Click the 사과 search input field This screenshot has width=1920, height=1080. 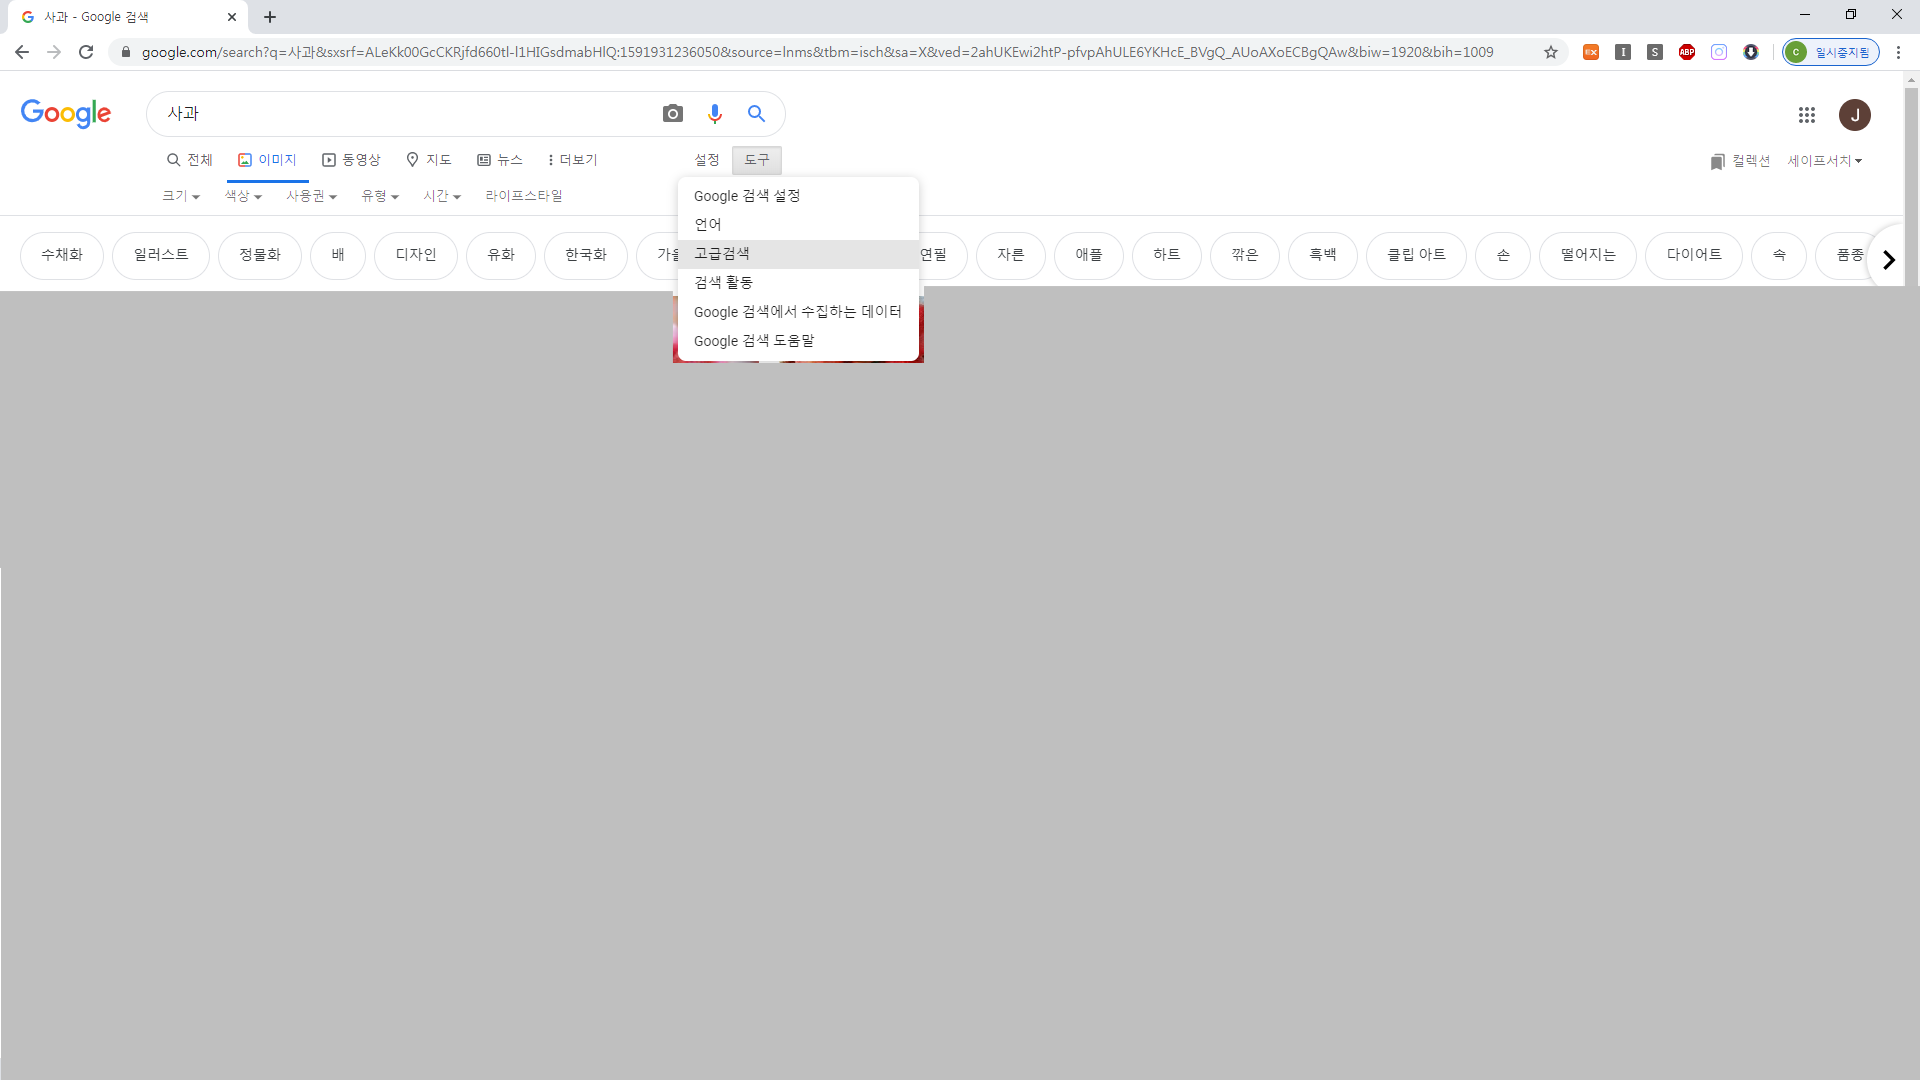400,114
